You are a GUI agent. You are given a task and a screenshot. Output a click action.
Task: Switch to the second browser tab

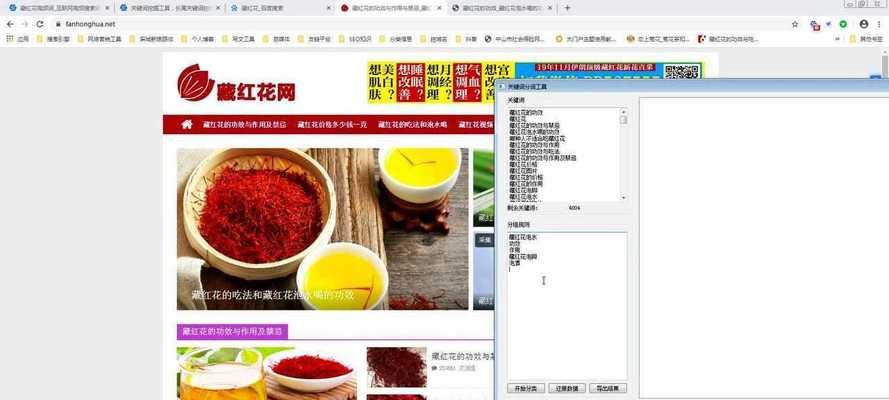click(169, 8)
